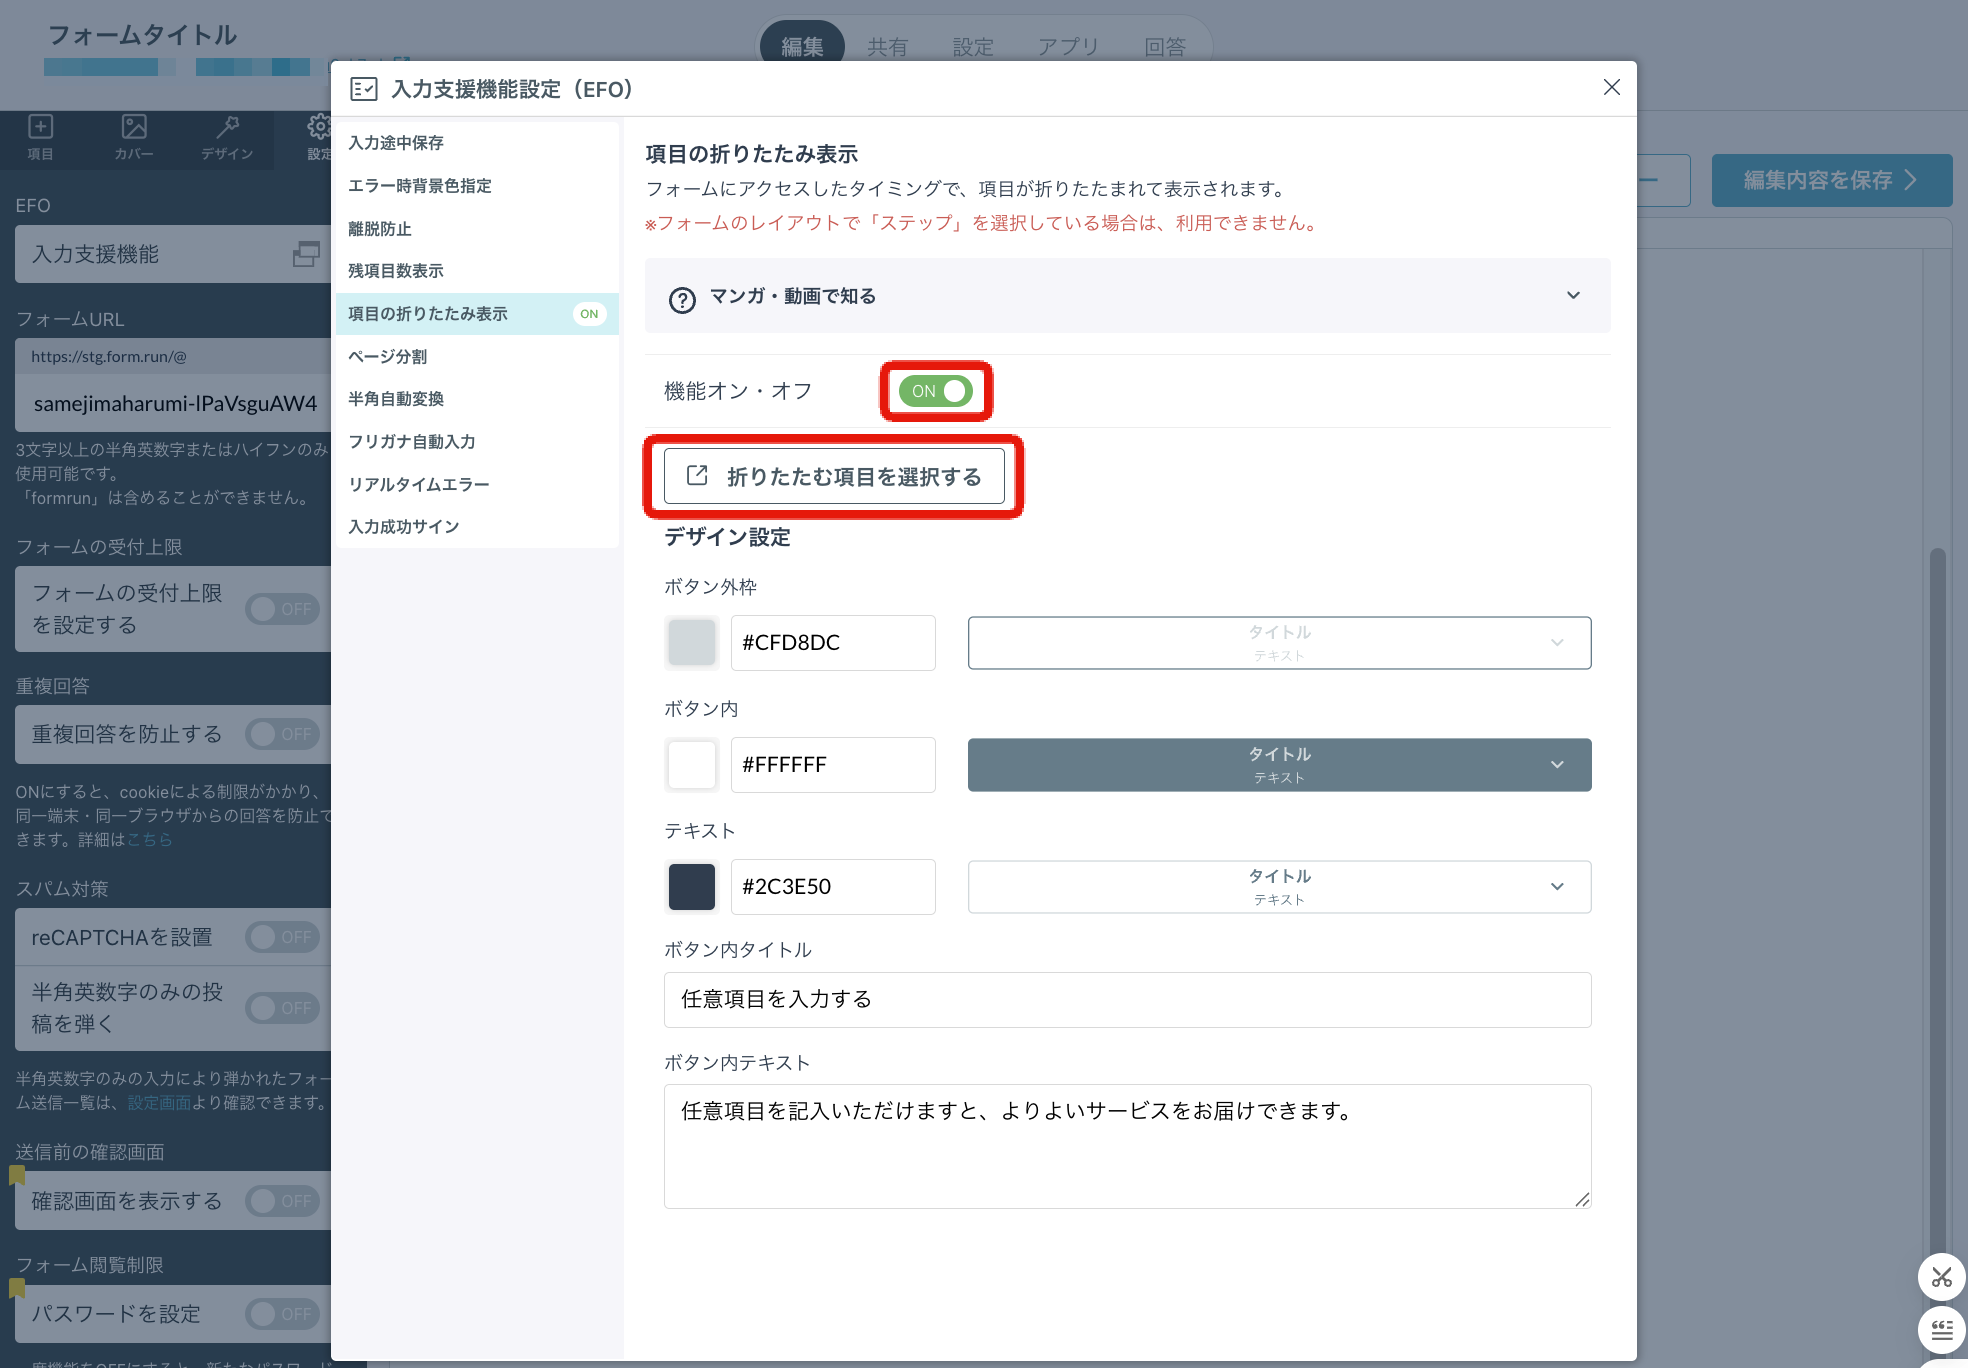Click the popup window icon beside 入力支援機能

(x=306, y=254)
